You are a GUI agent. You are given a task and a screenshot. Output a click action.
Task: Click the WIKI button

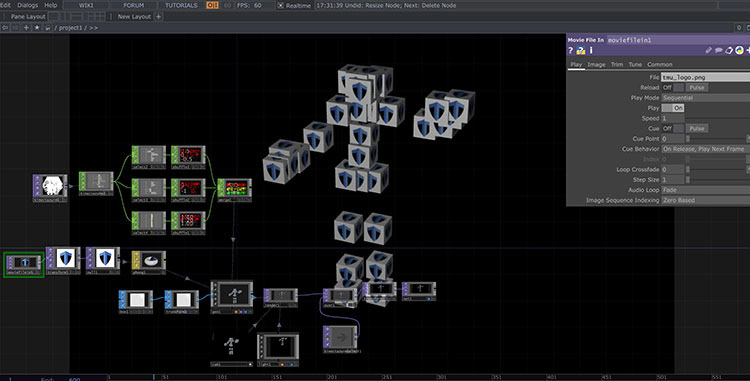pyautogui.click(x=86, y=5)
